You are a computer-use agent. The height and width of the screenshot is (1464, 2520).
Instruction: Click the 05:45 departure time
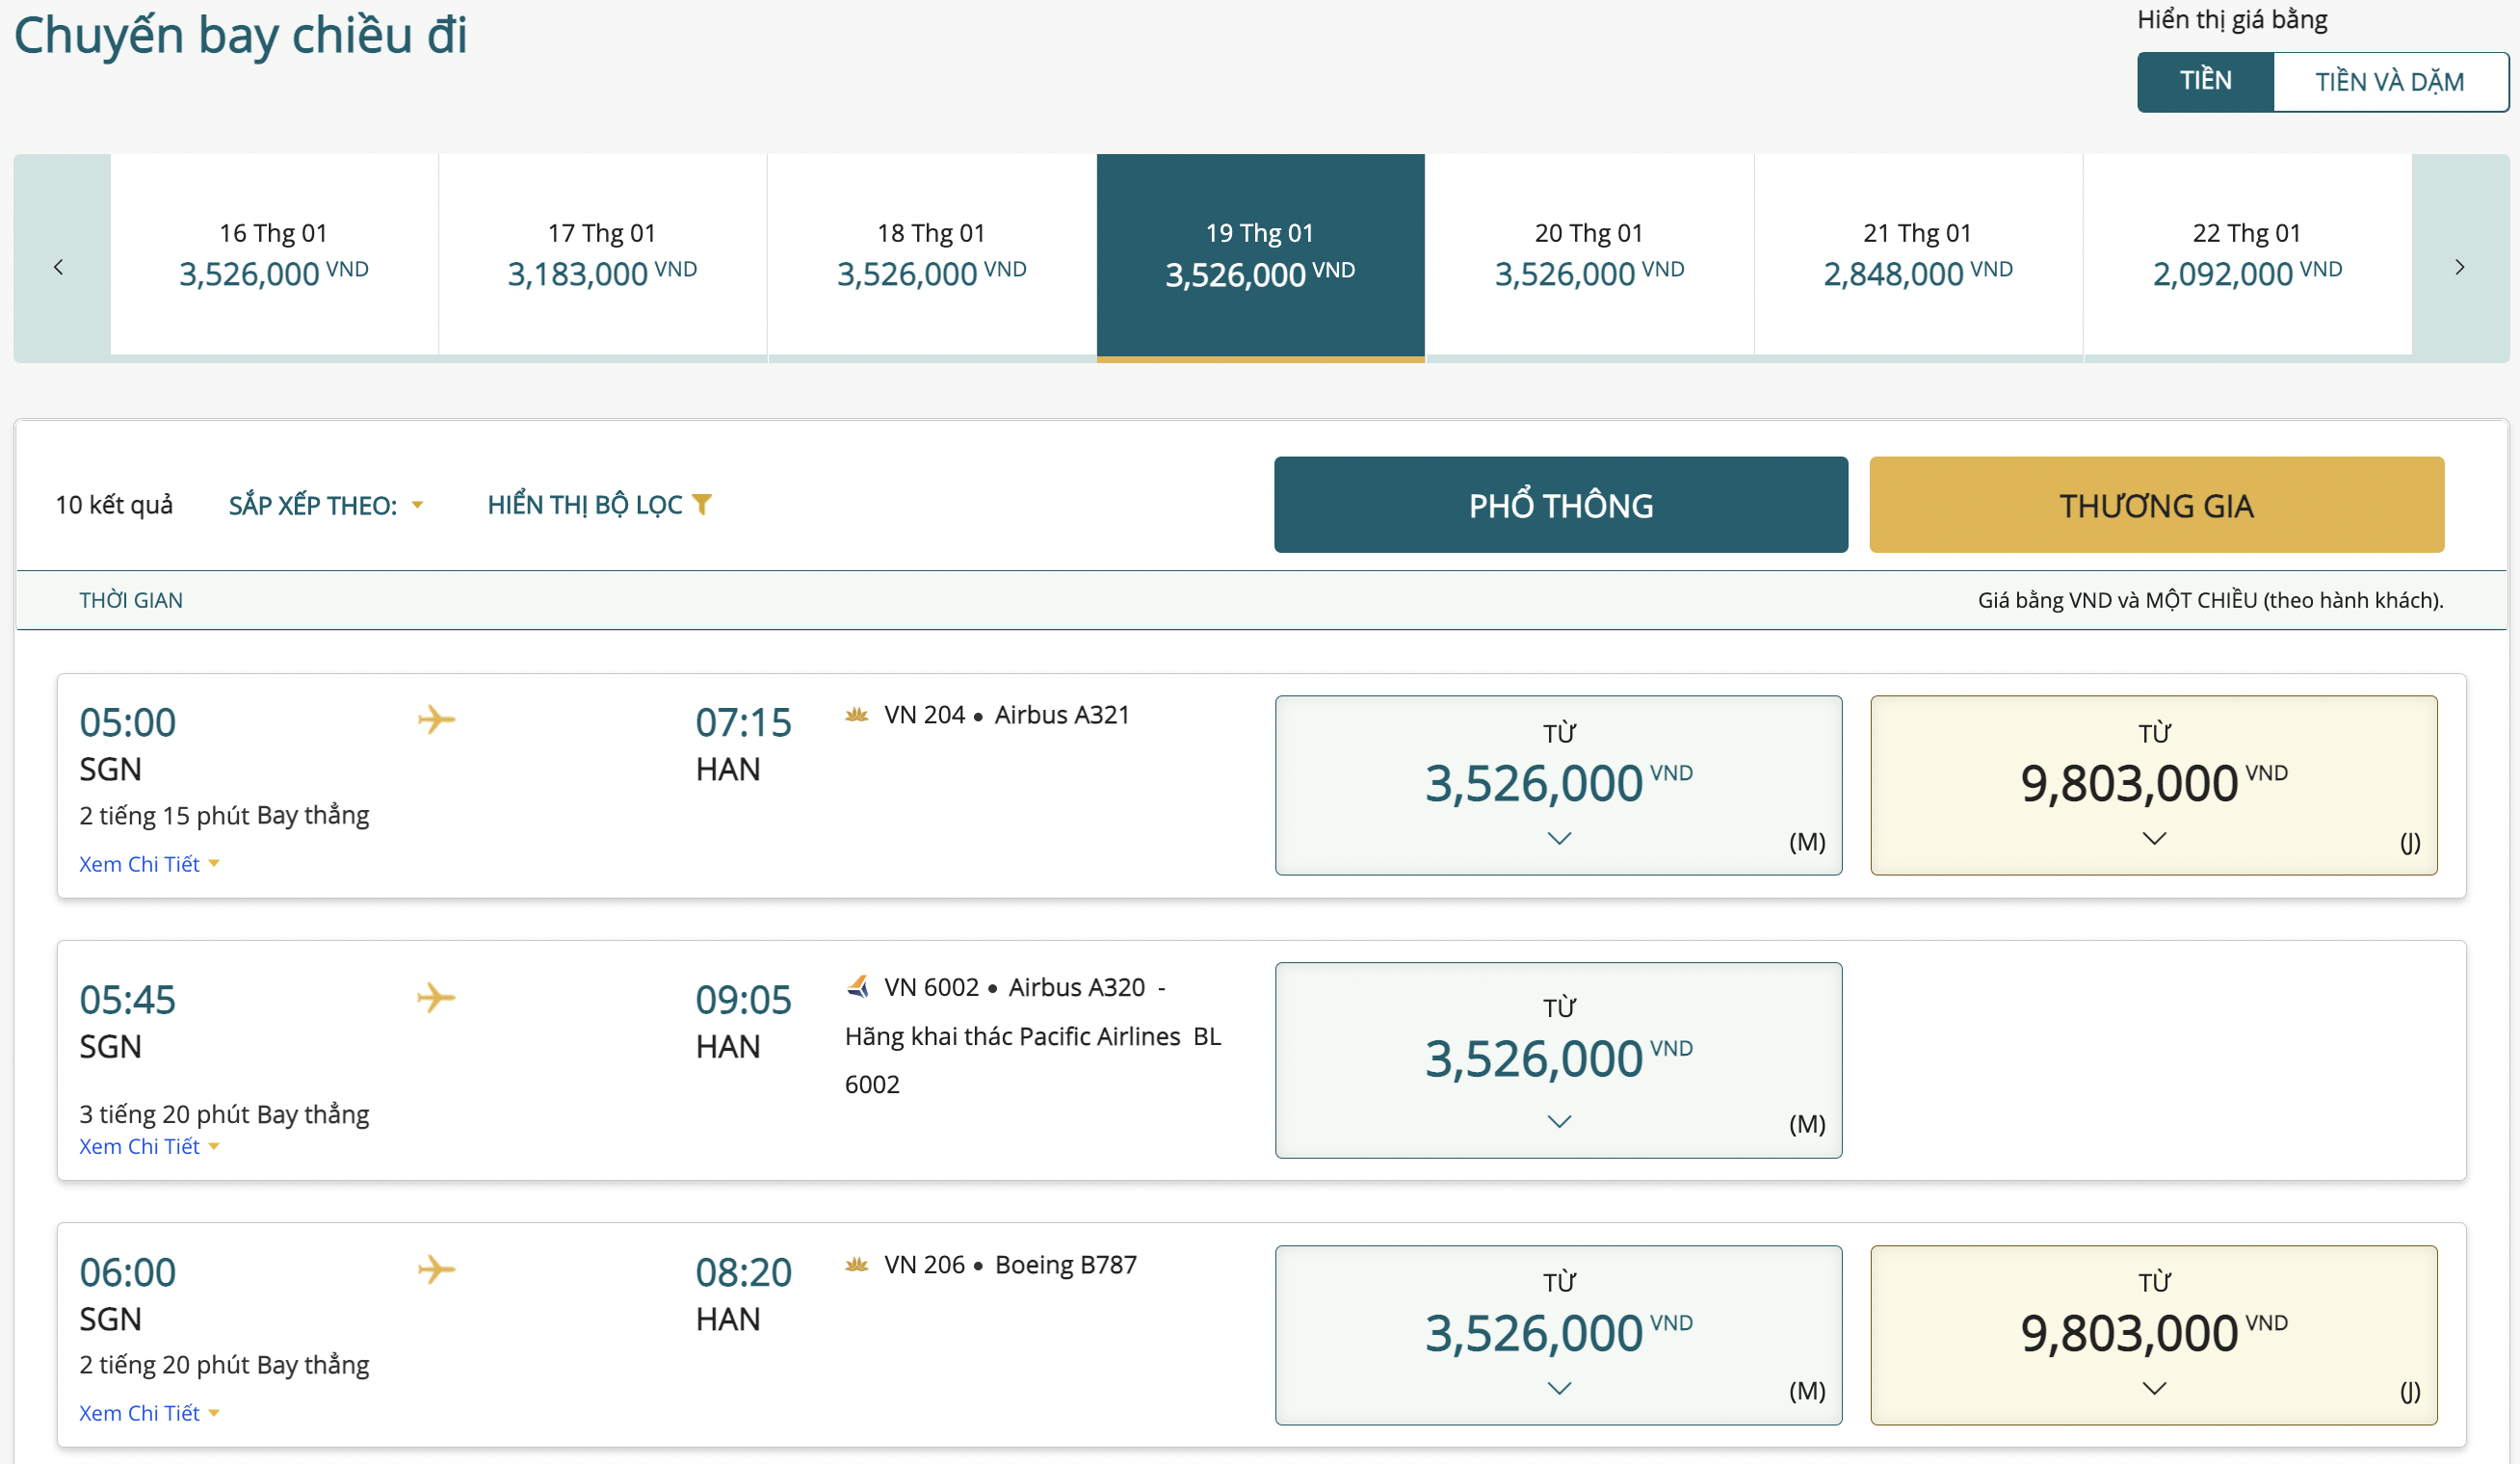coord(128,999)
